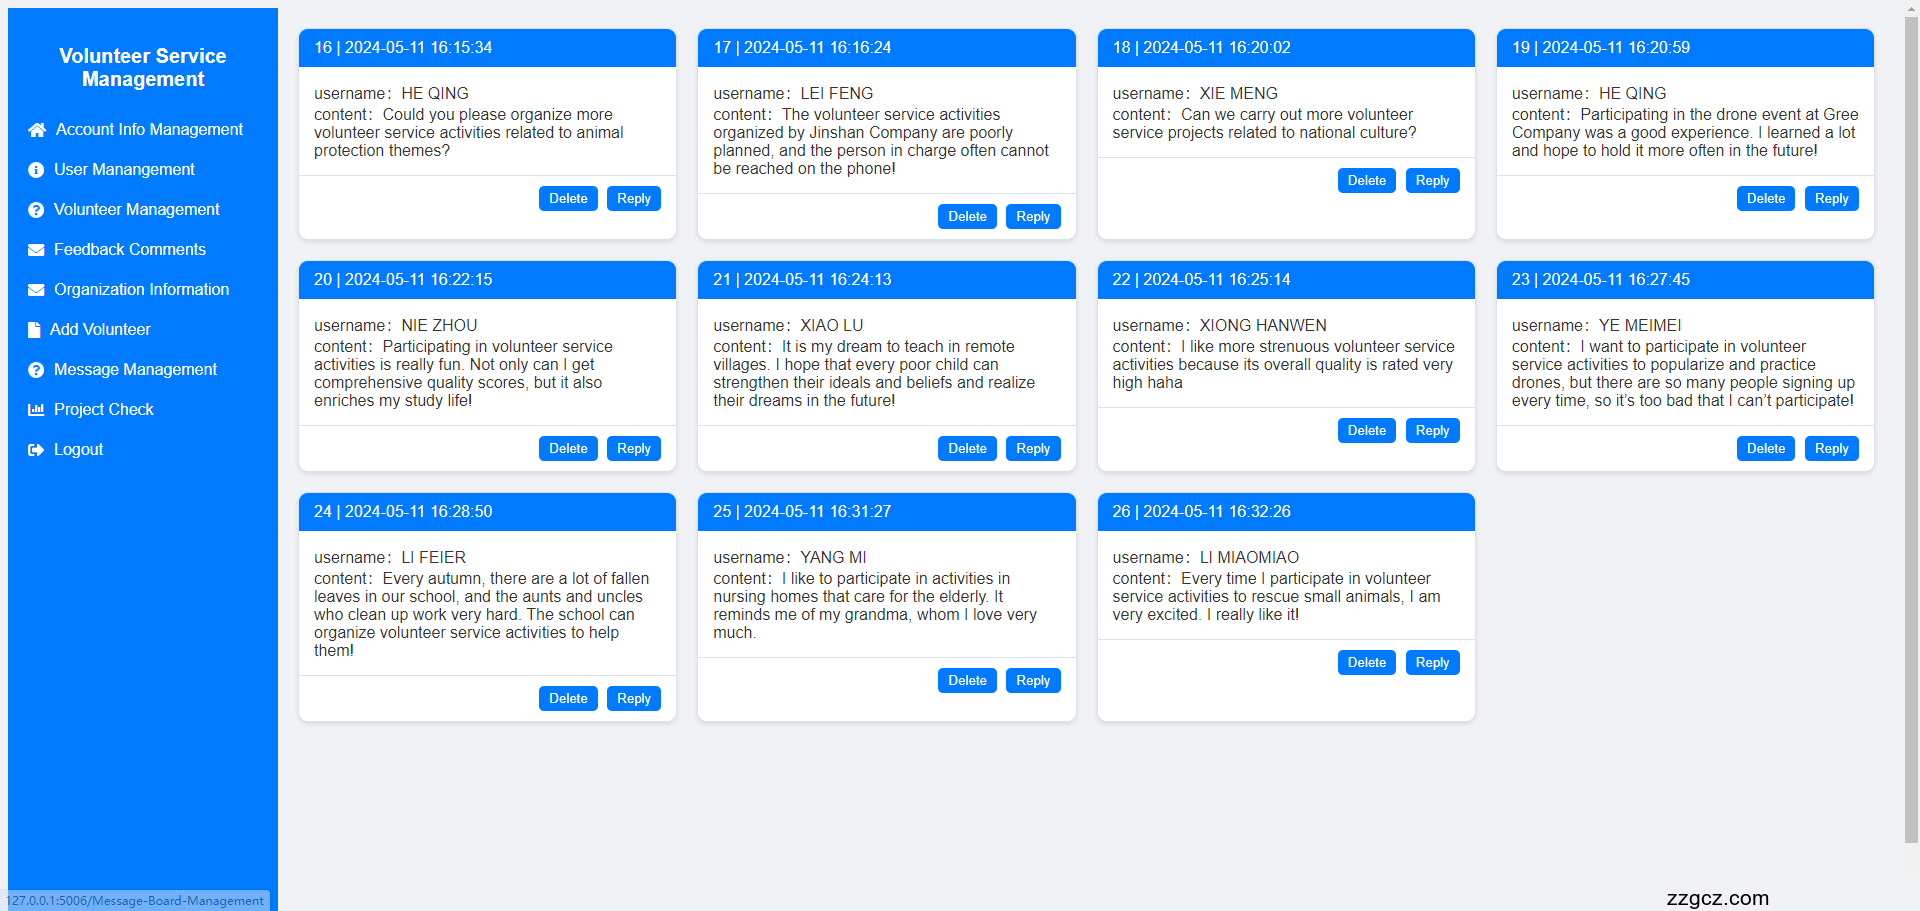Delete message 26 from LI MIAOMIAO
This screenshot has height=911, width=1920.
(1366, 663)
